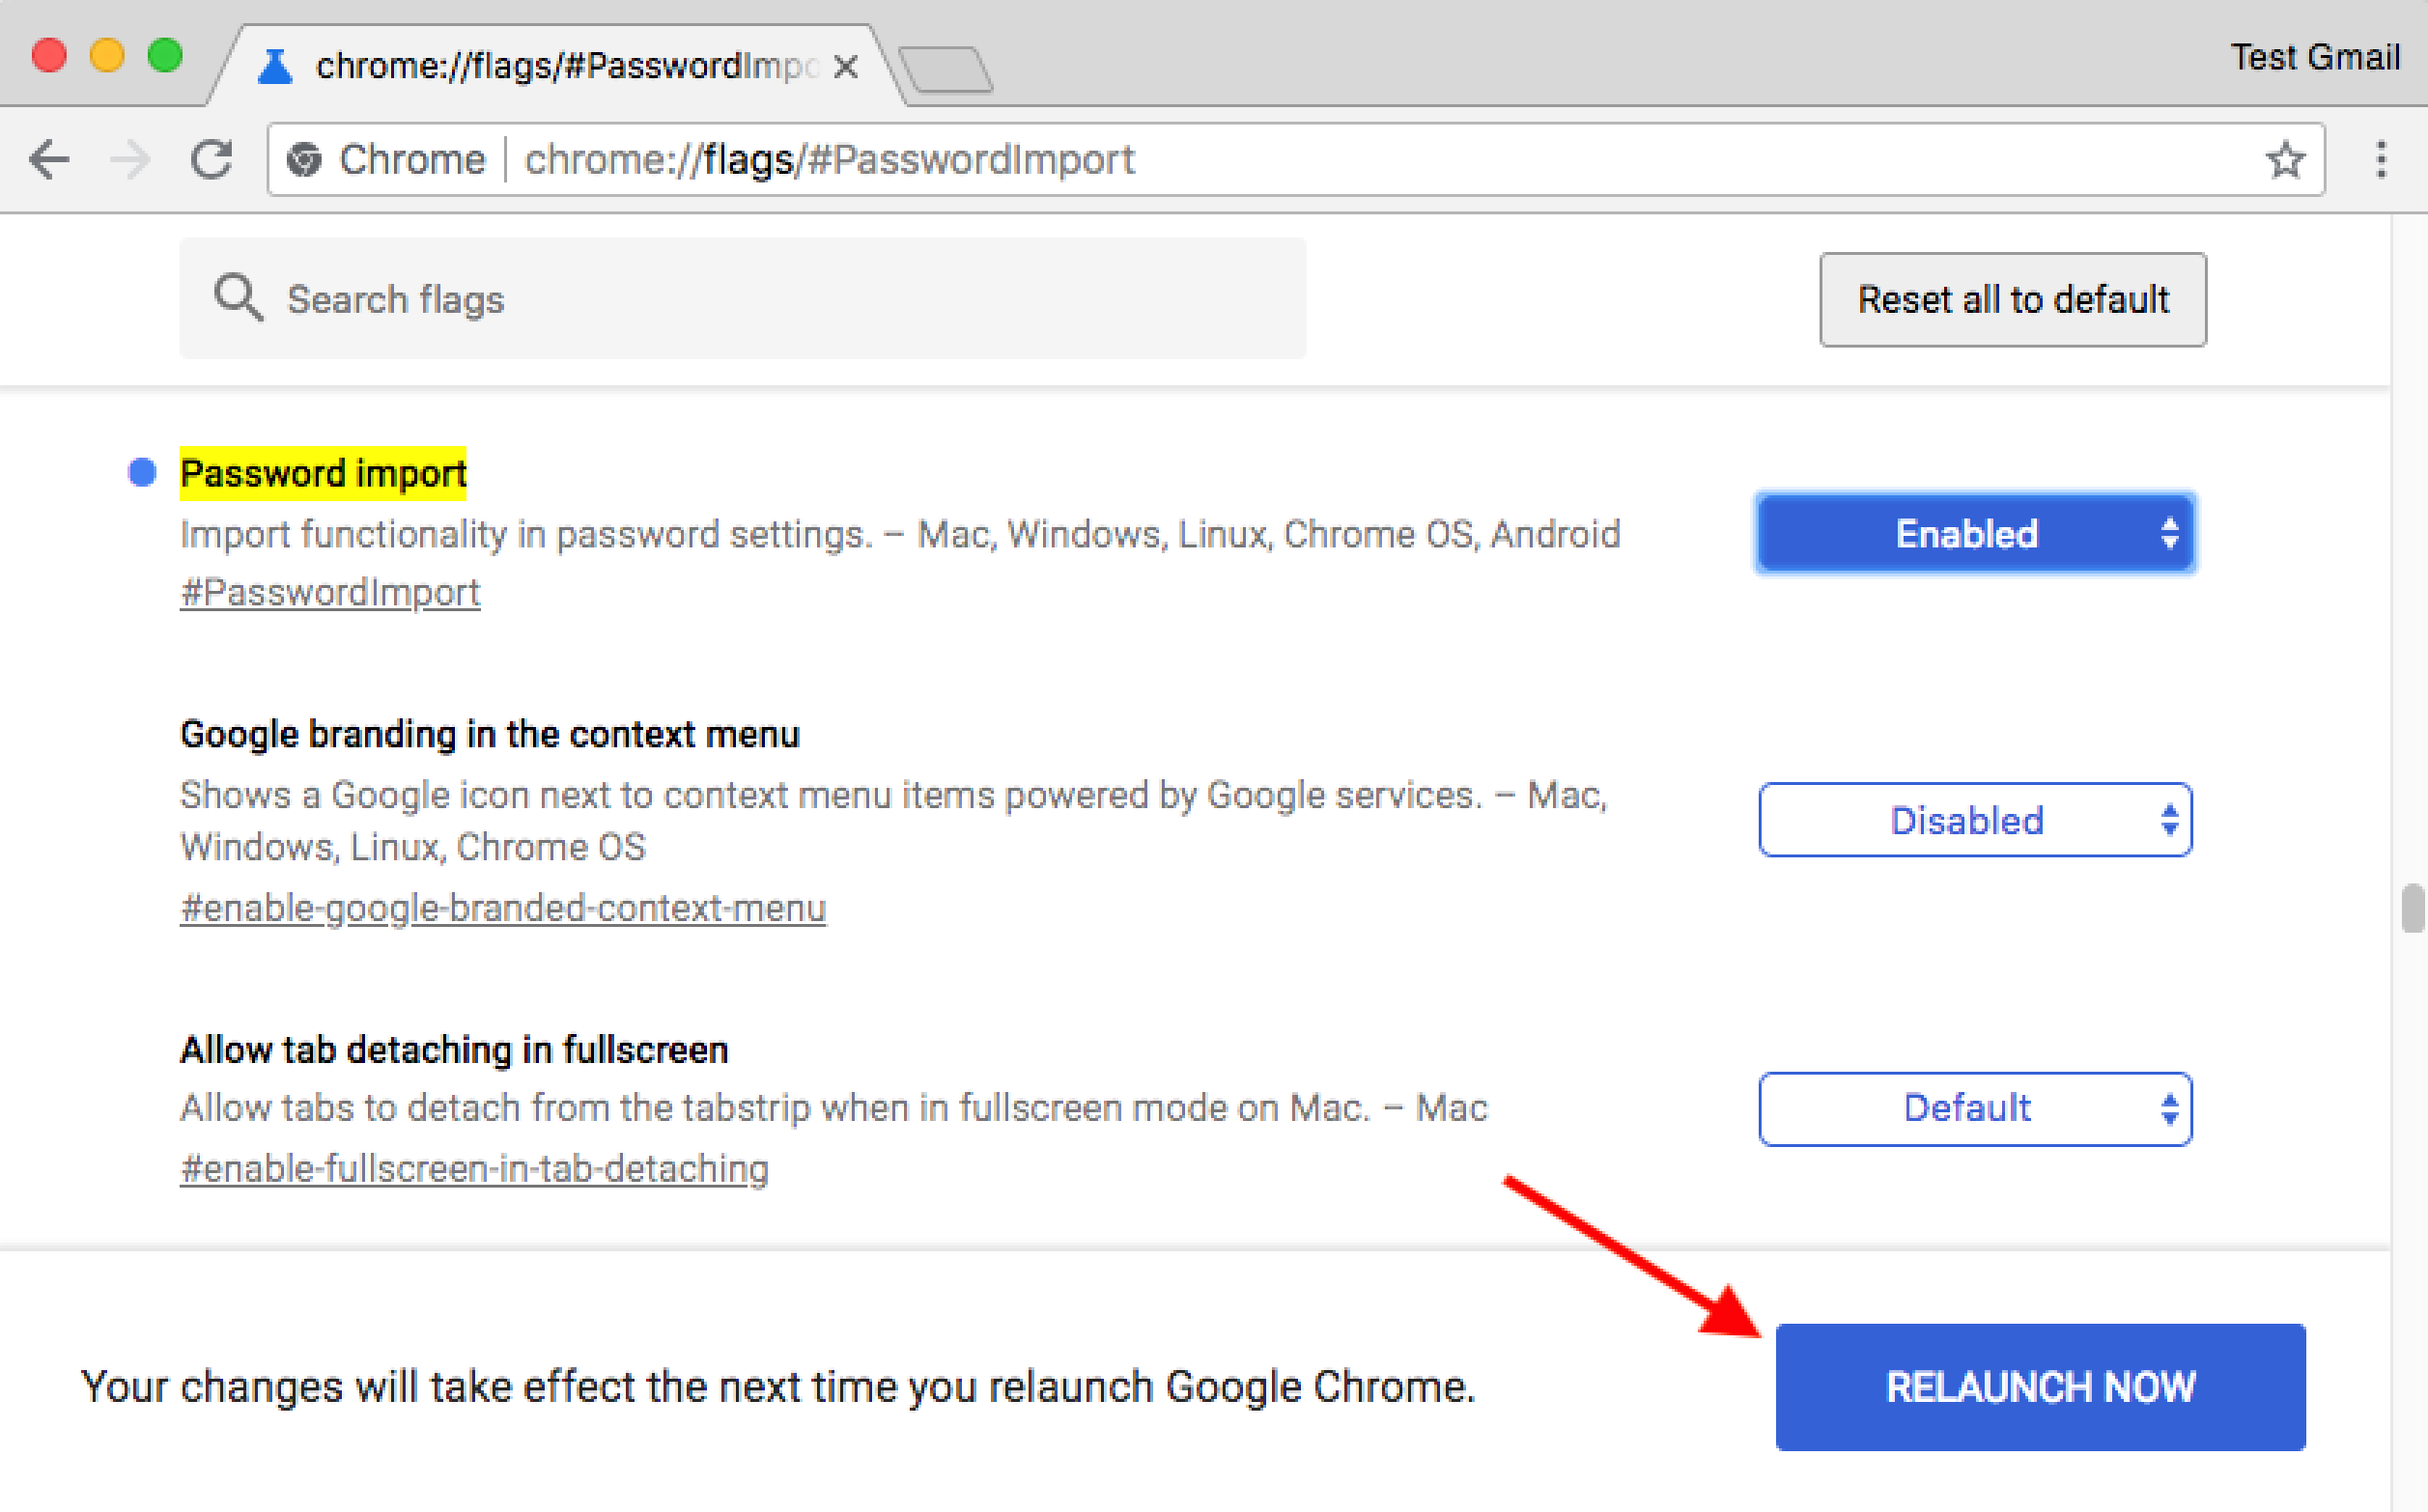Click the Allow tab detaching in fullscreen title

454,1050
